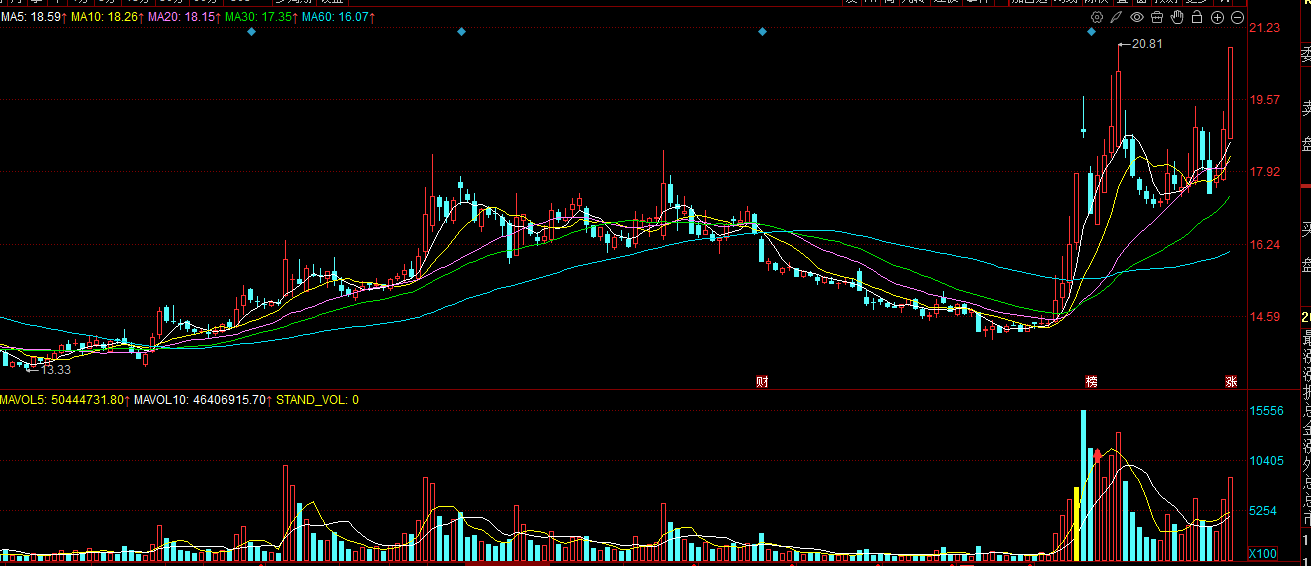1311x566 pixels.
Task: Click the MA60: 16.07 indicator label
Action: pos(337,18)
